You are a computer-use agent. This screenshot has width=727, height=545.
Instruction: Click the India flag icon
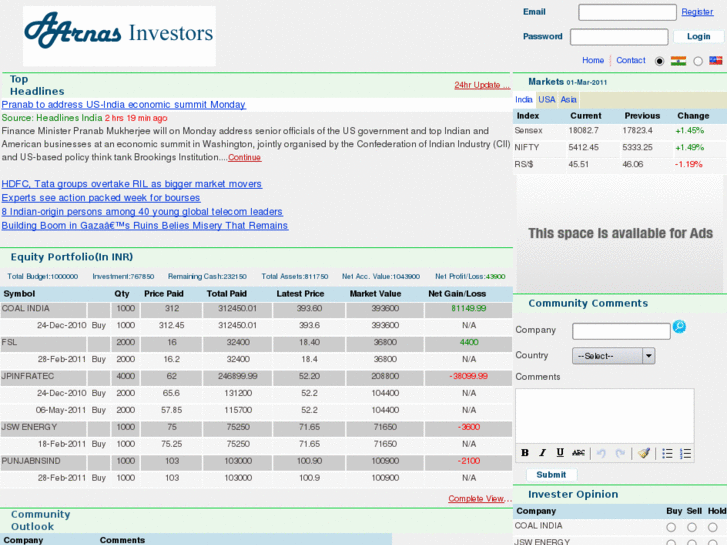[678, 61]
